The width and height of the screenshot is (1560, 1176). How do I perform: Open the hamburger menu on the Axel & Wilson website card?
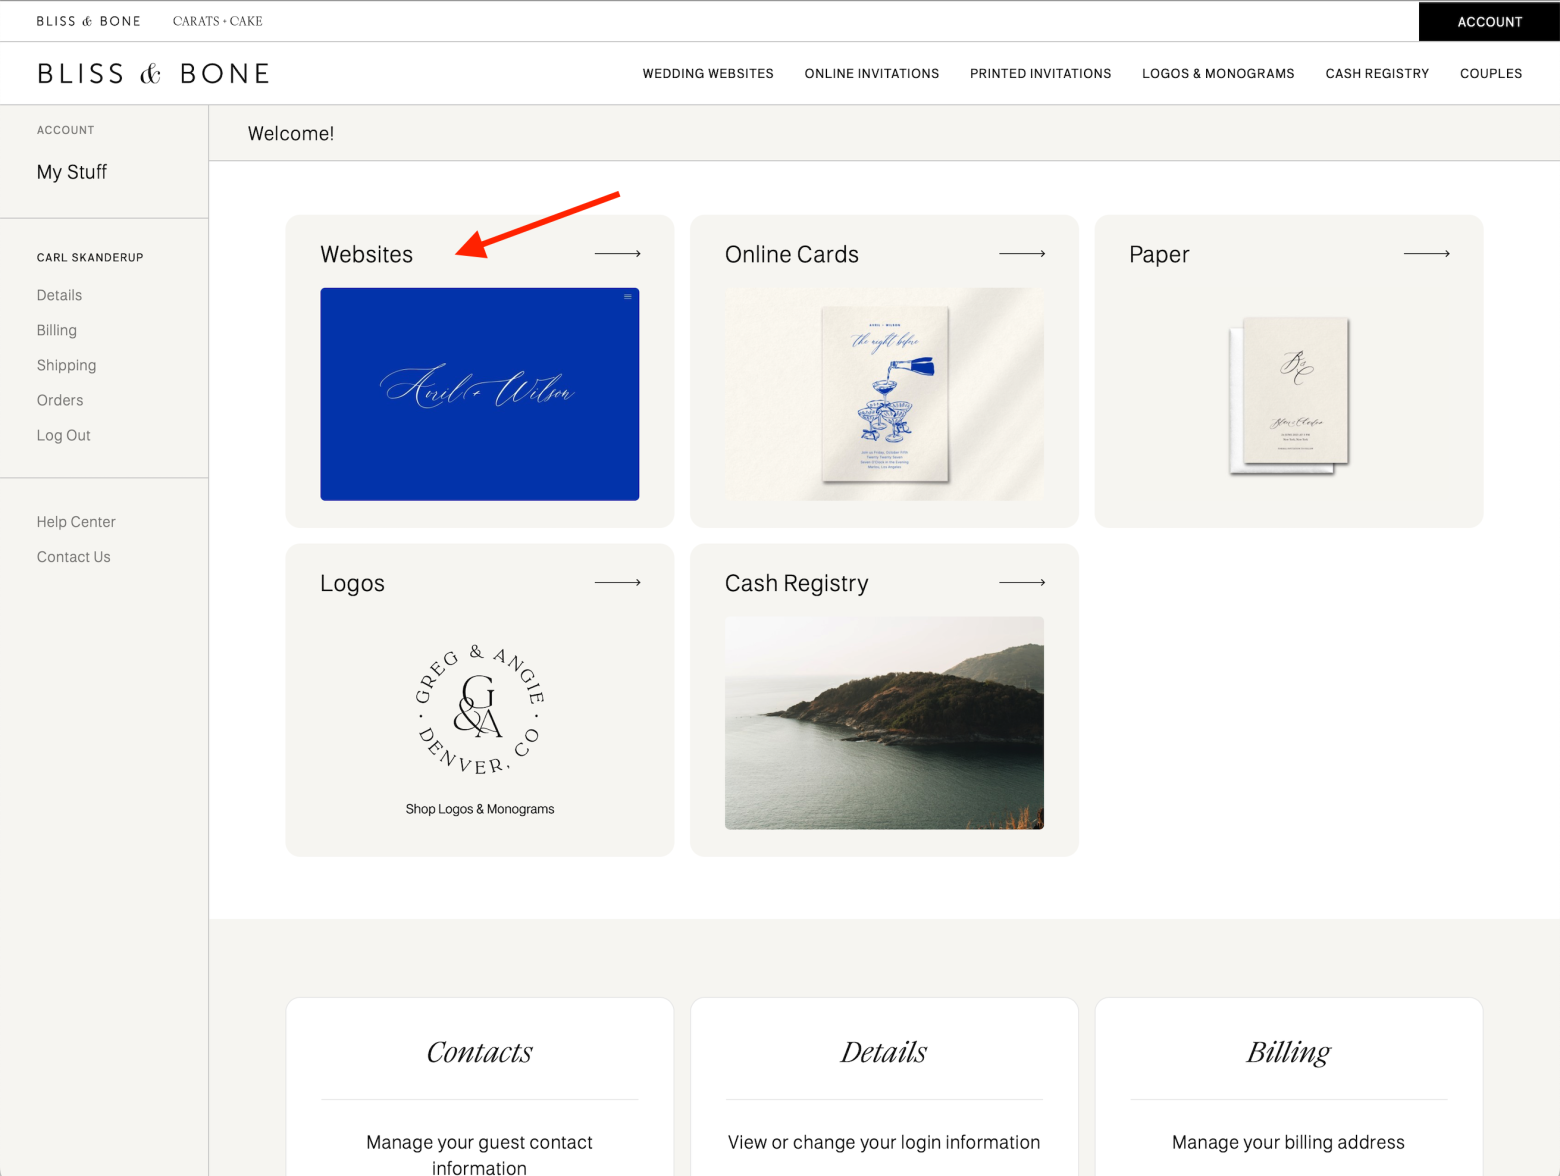tap(627, 297)
